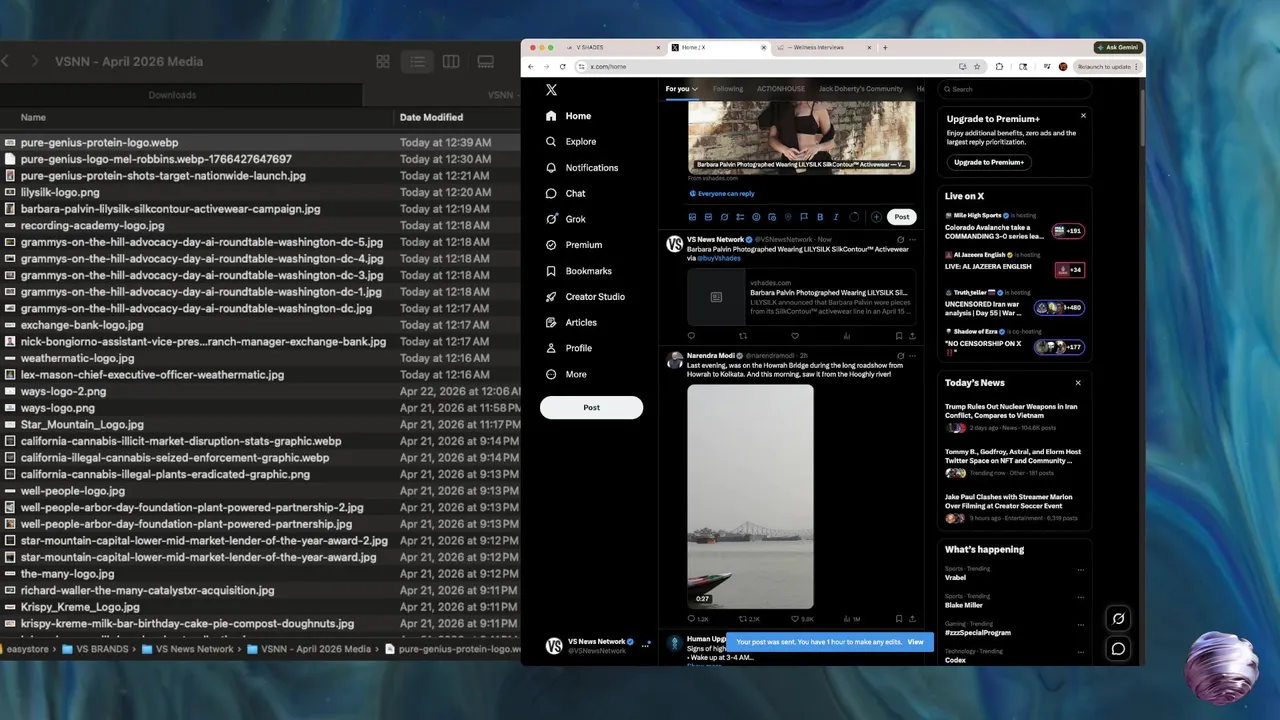This screenshot has height=720, width=1280.
Task: Open floating messages button at bottom right
Action: pyautogui.click(x=1118, y=649)
